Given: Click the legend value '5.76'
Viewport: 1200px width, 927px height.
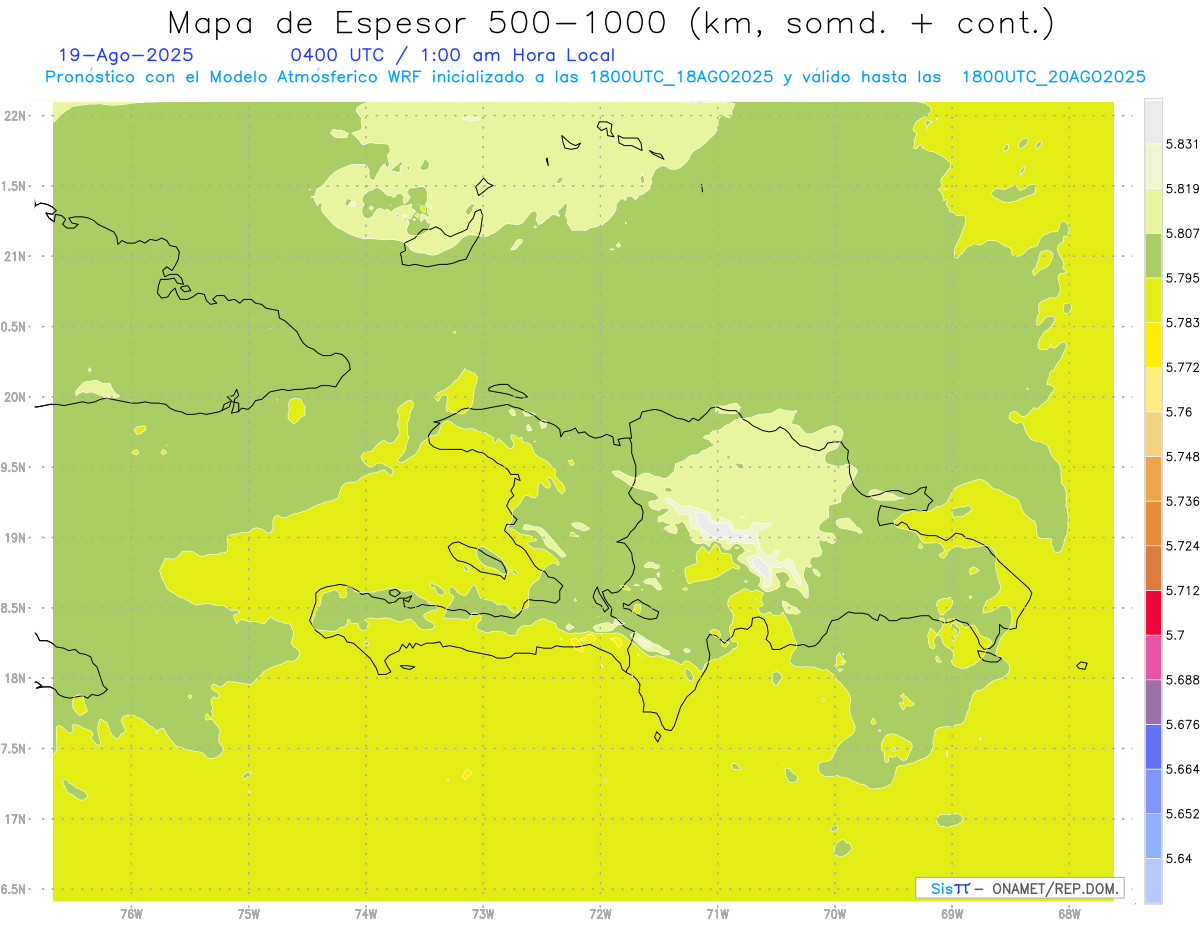Looking at the screenshot, I should 1178,412.
